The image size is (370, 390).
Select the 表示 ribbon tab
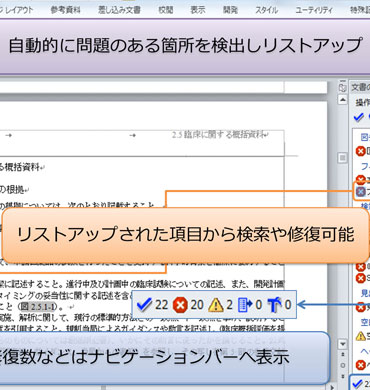click(x=198, y=10)
